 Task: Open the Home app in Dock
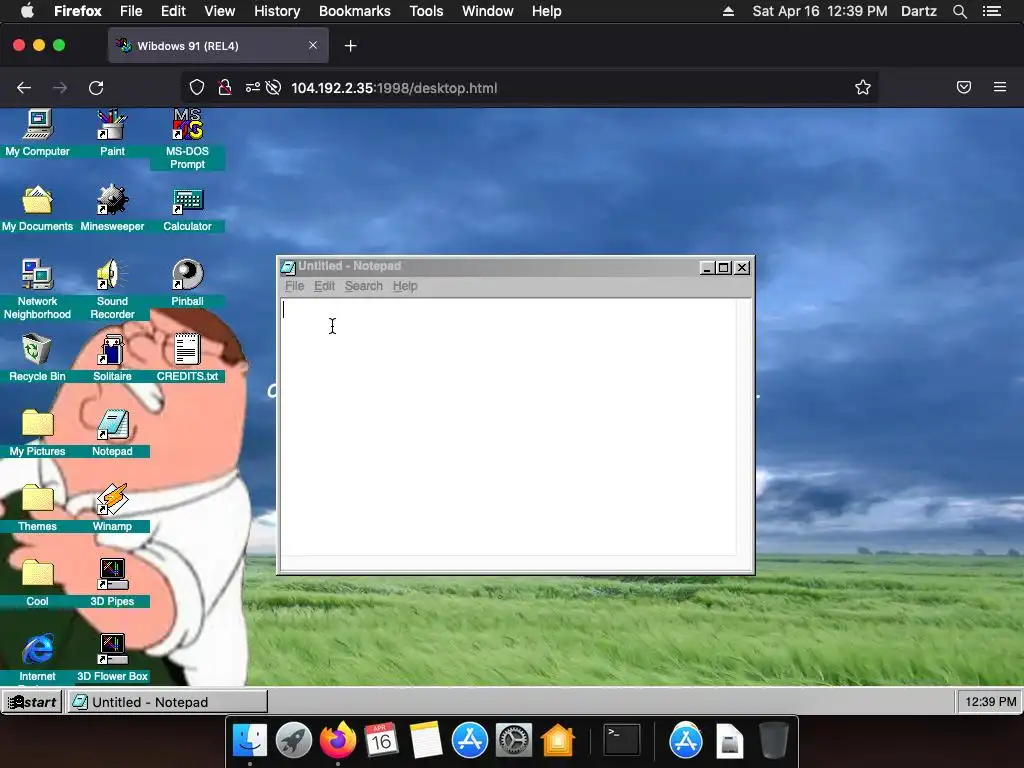557,741
